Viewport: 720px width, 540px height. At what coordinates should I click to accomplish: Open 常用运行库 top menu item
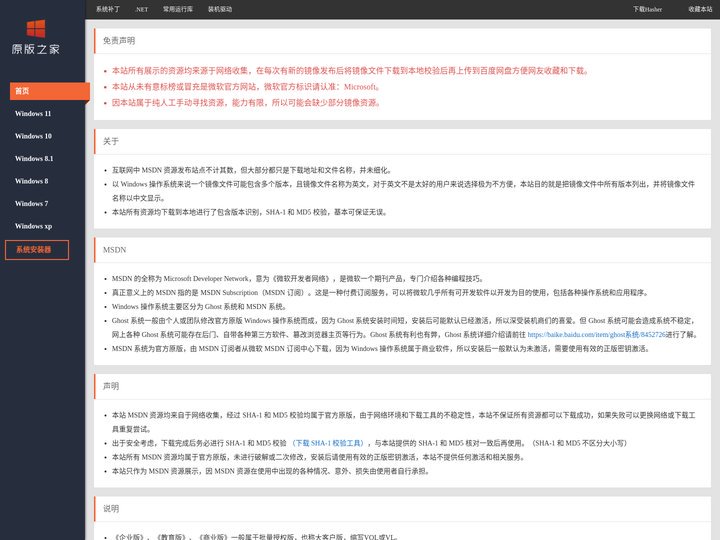178,9
